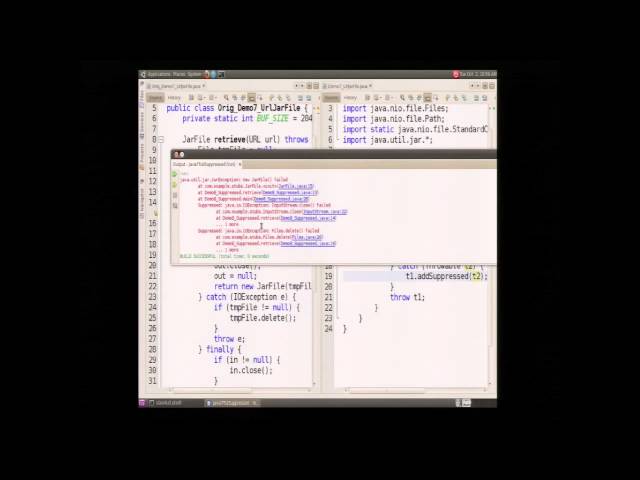Open Forward history dropdown in Orig_Demo7 editor toolbar
Screen dimensions: 640x480
pyautogui.click(x=216, y=98)
